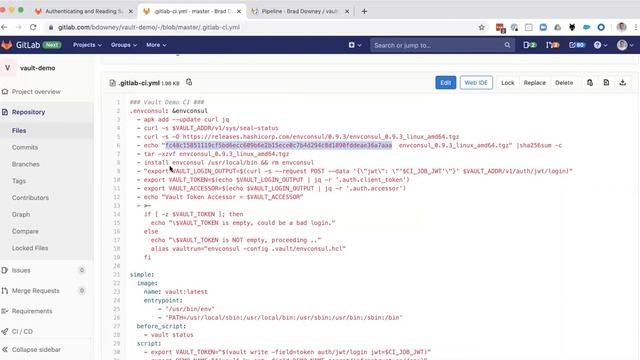Open the More dropdown menu
640x360 pixels.
[x=156, y=45]
